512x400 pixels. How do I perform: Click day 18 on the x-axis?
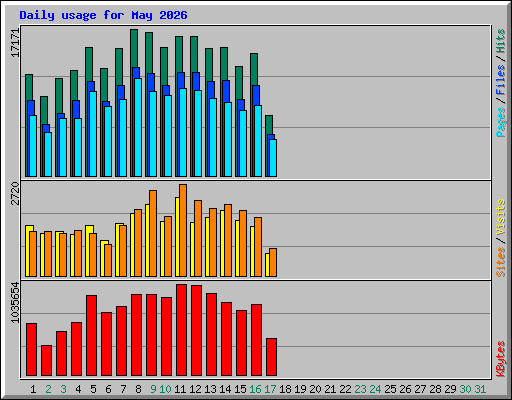coord(285,389)
